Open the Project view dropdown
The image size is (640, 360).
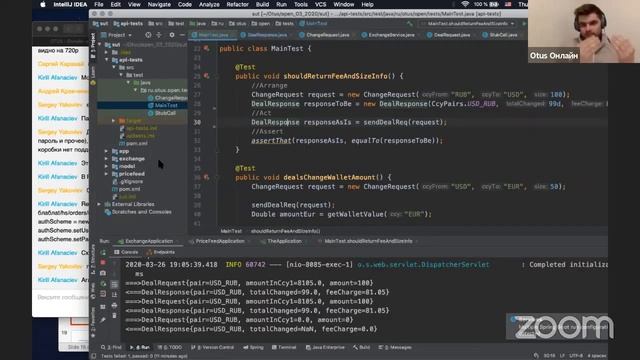click(116, 35)
